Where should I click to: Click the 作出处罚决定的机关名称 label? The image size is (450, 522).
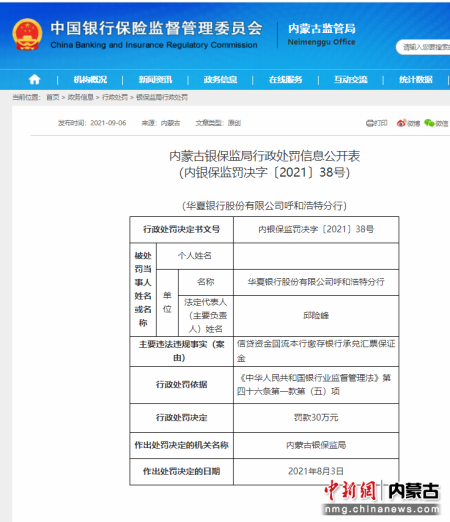(x=182, y=445)
